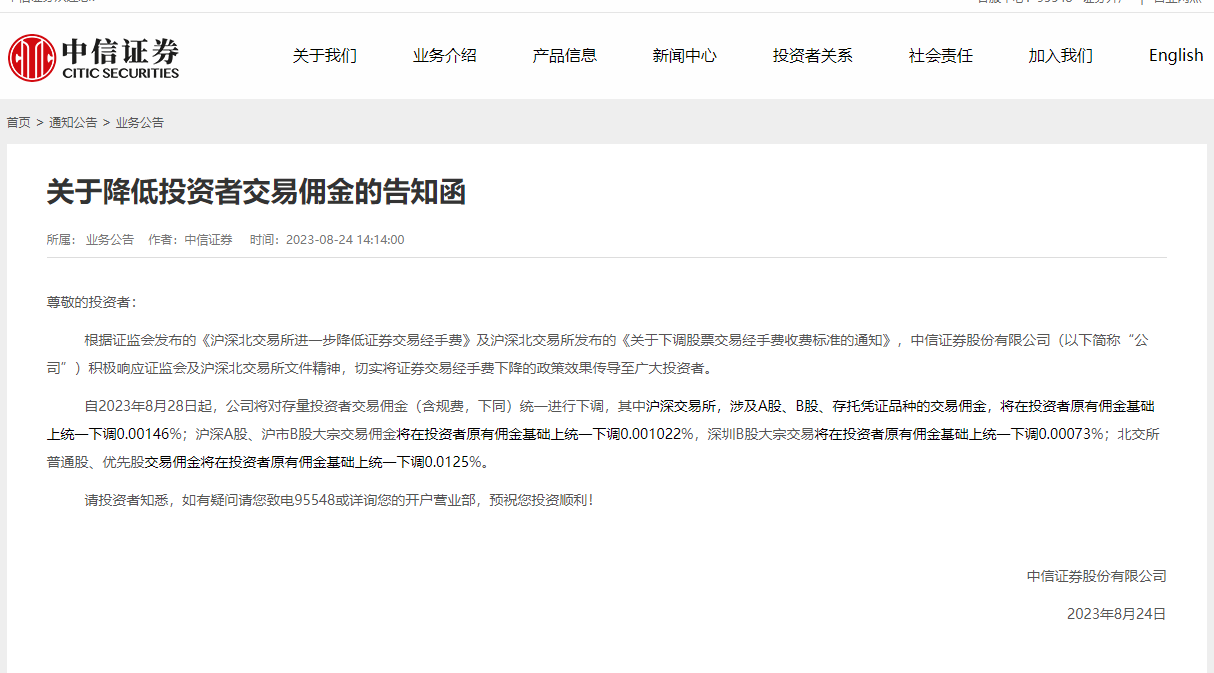The width and height of the screenshot is (1214, 673).
Task: Click the paragraph starting 根据证监会发布的
Action: 598,354
